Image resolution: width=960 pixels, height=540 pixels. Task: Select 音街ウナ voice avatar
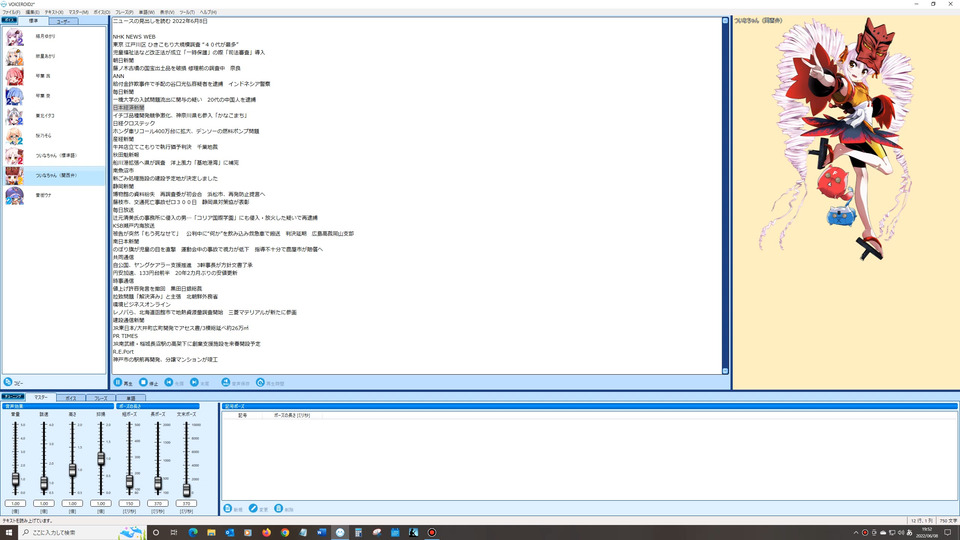point(14,195)
